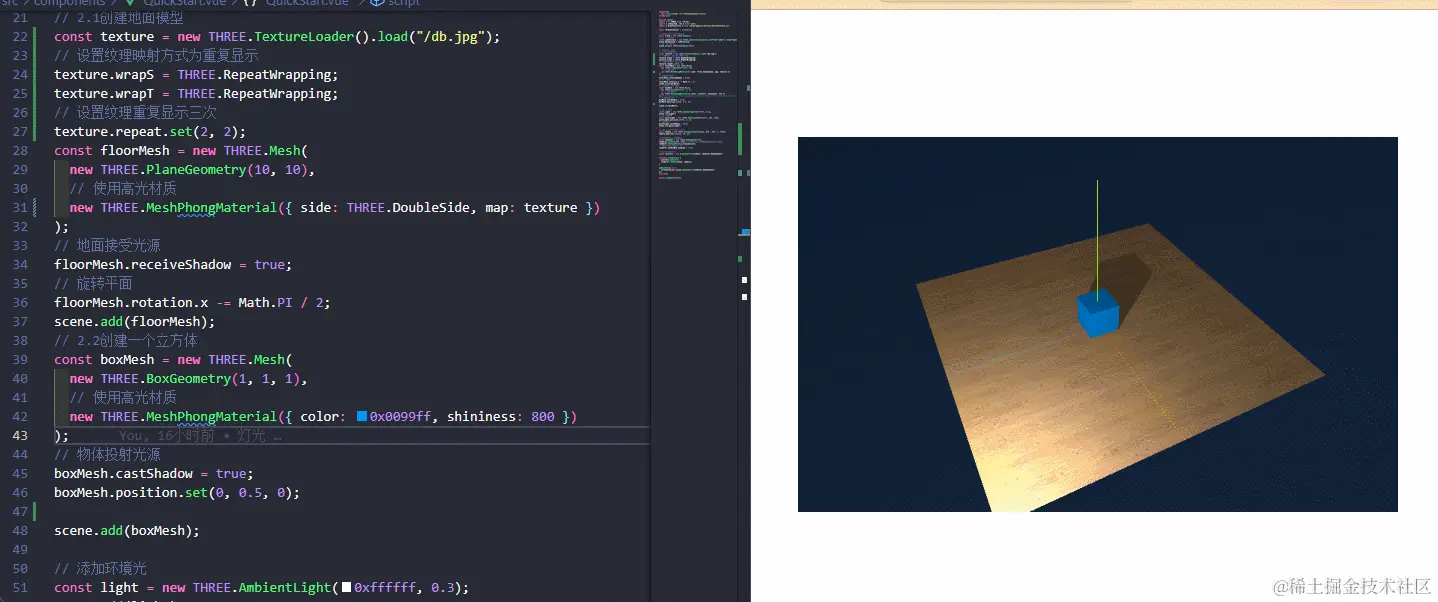
Task: Open the script breadcrumb symbol list
Action: [404, 3]
